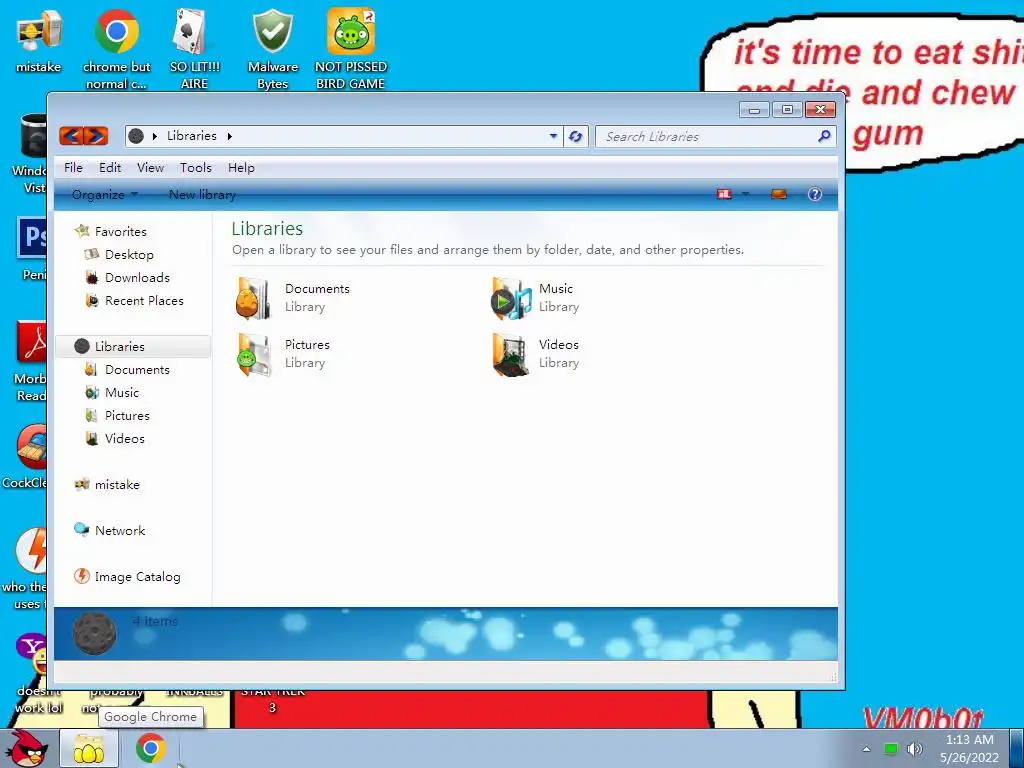Click the green network tray icon

coord(891,748)
